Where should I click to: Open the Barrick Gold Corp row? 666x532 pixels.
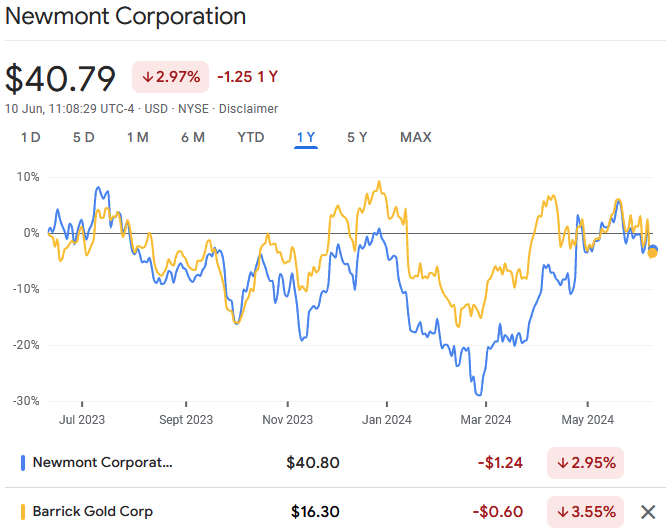tap(93, 512)
